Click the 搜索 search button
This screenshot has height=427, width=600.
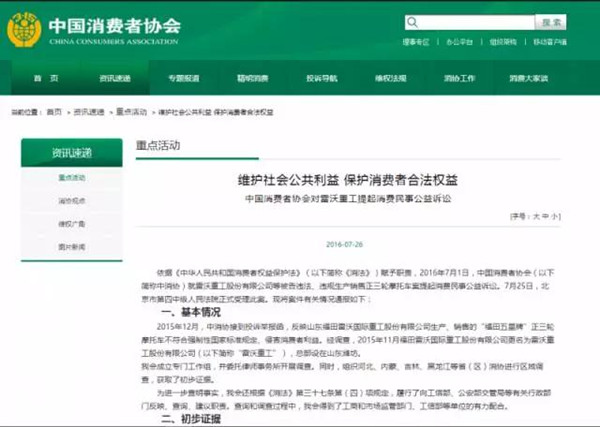pyautogui.click(x=551, y=22)
